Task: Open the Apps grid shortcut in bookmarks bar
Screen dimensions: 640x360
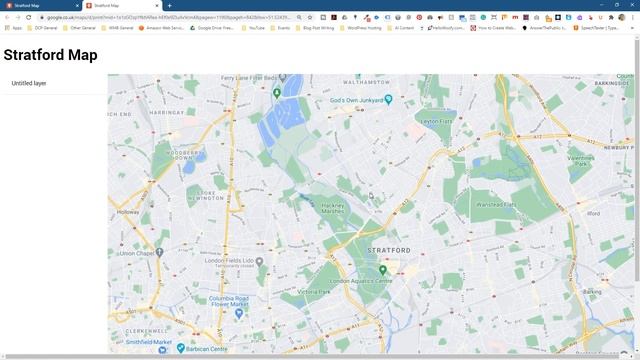Action: pyautogui.click(x=13, y=28)
